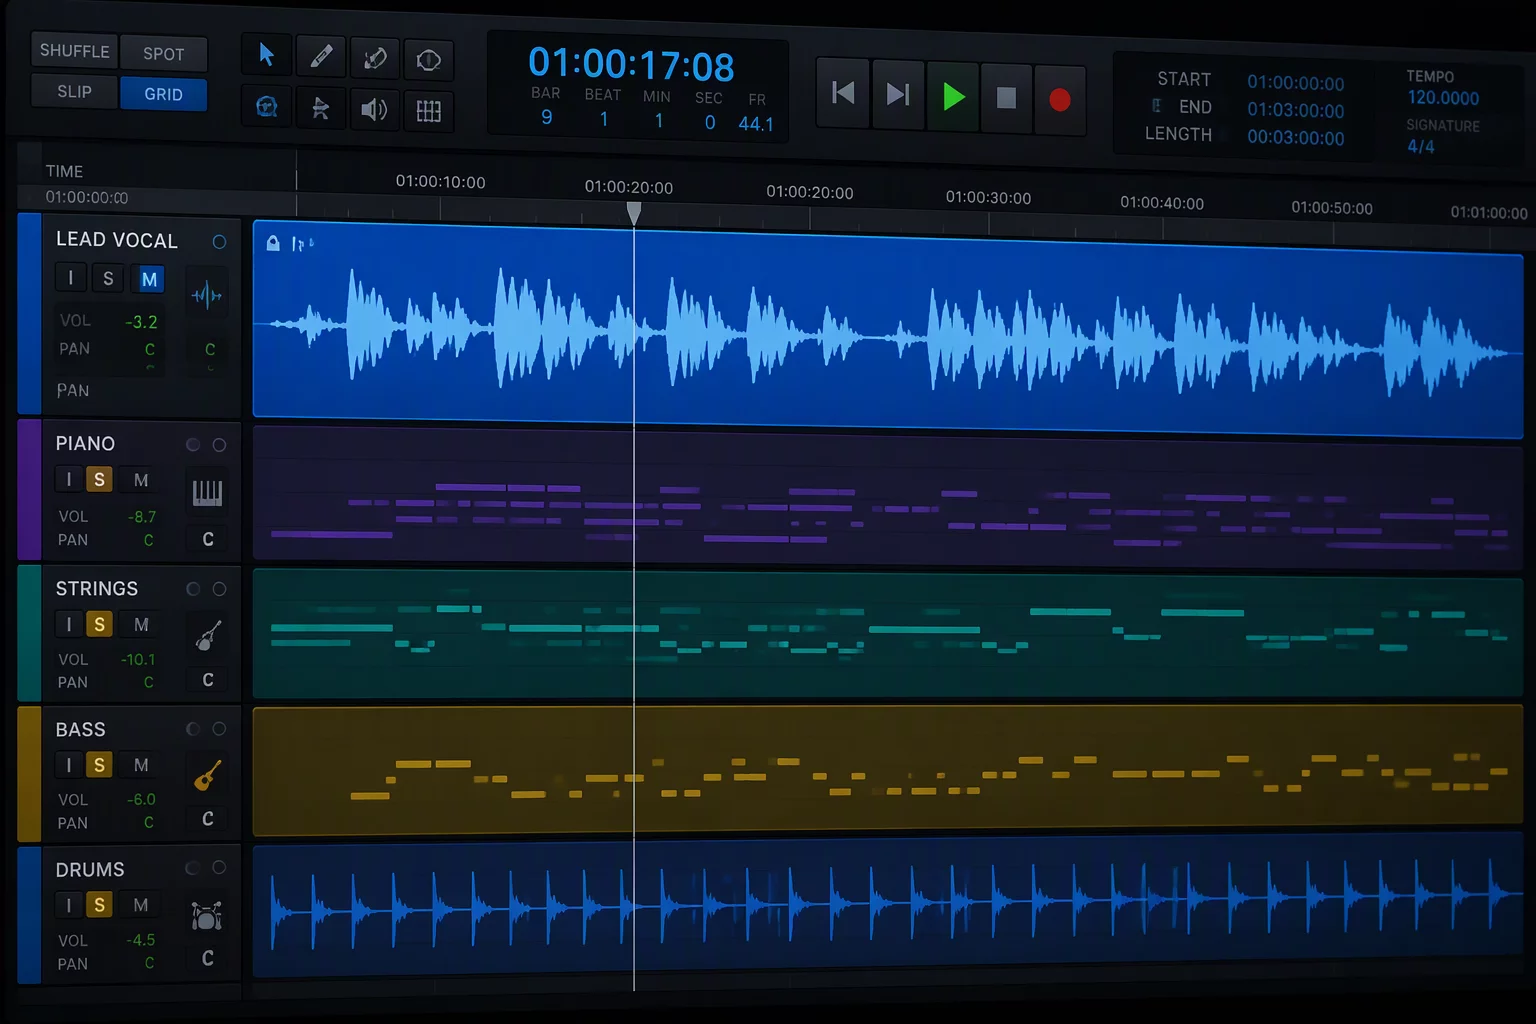Pick the pencil drawing tool
The height and width of the screenshot is (1024, 1536).
pyautogui.click(x=321, y=56)
